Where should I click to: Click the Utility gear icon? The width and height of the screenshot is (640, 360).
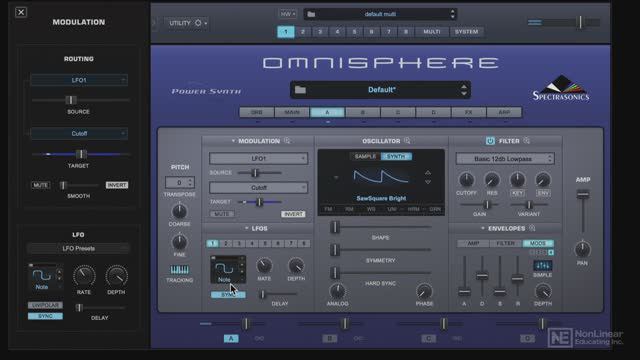tap(198, 23)
